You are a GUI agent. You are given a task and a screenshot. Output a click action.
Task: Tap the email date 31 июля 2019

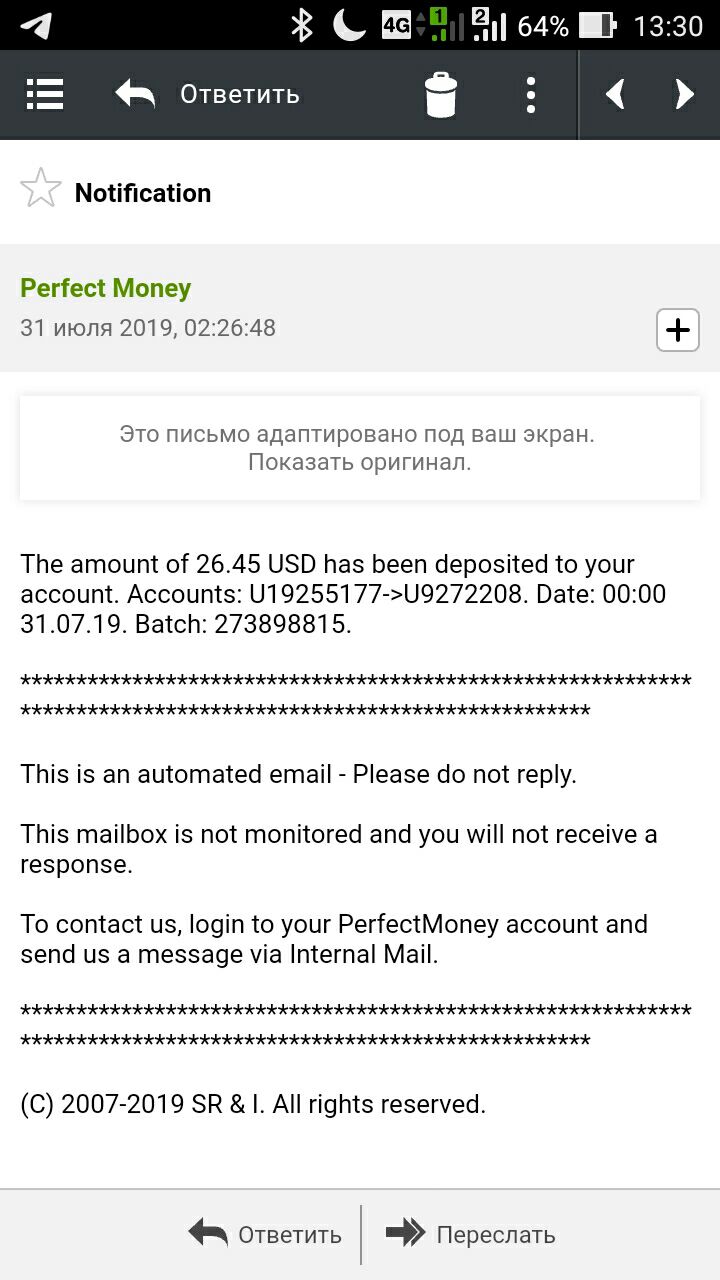pos(148,328)
